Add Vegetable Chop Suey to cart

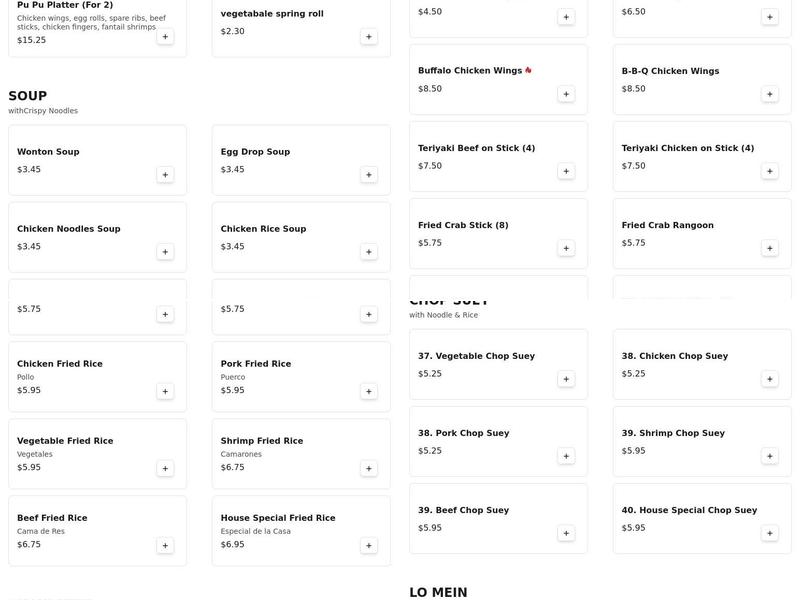coord(566,379)
